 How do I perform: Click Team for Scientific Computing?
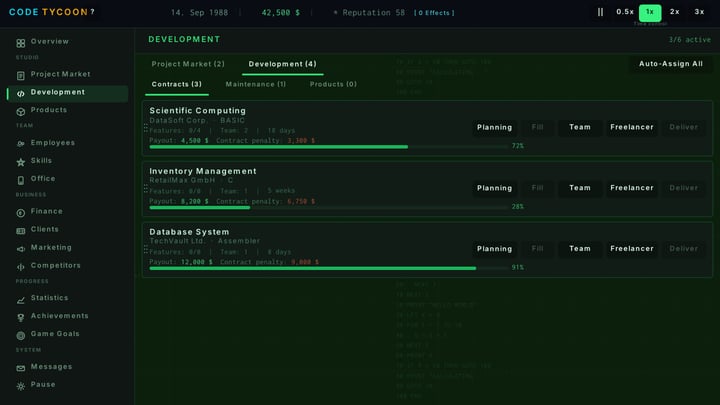580,127
